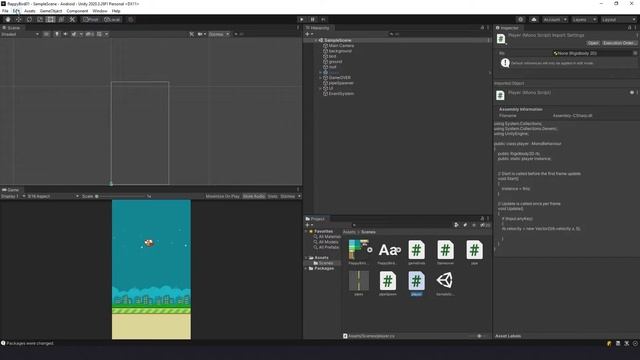This screenshot has width=640, height=360.
Task: Select the Scale tool in the toolbar
Action: tap(40, 19)
